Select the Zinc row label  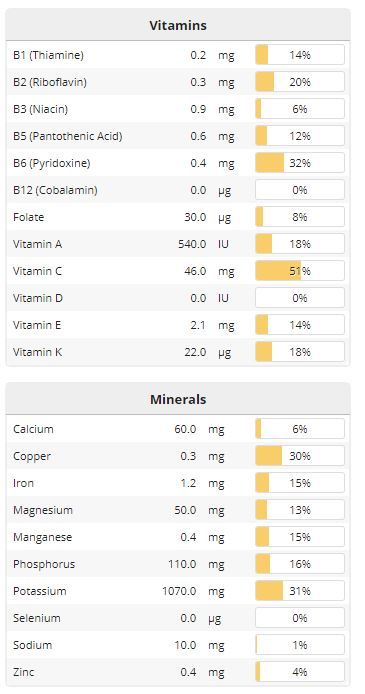coord(23,672)
